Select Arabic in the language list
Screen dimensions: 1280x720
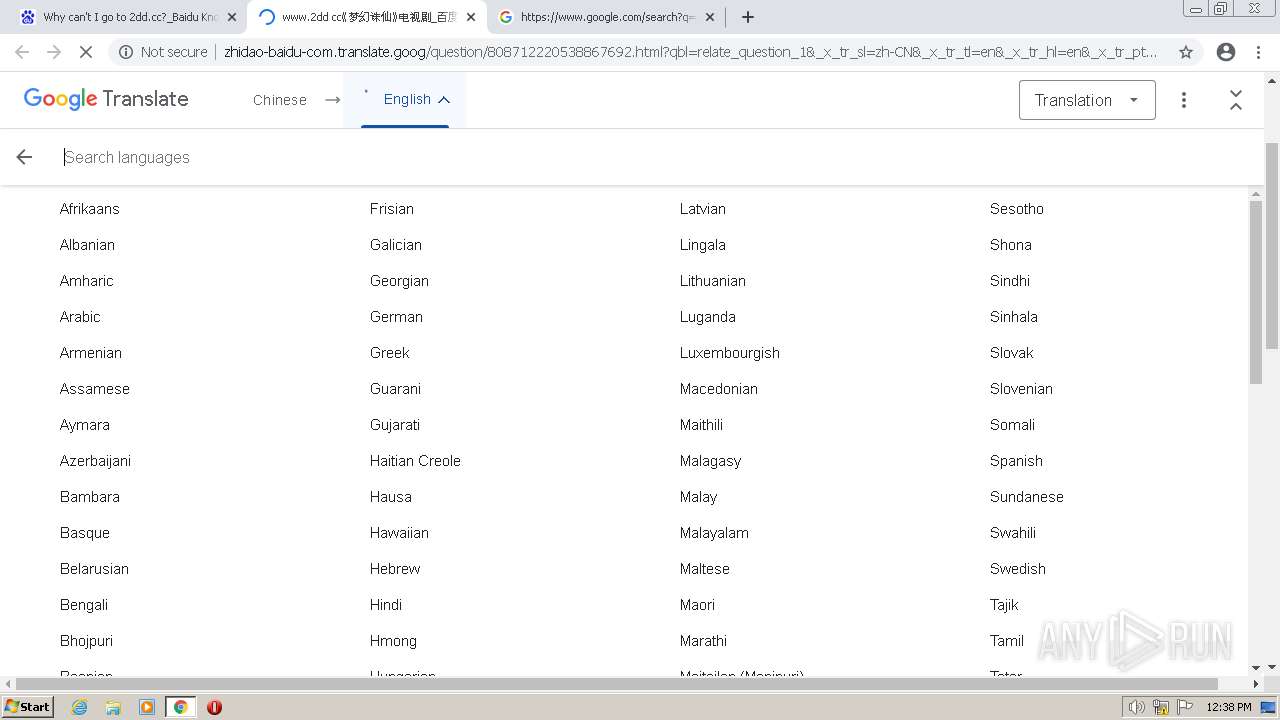pyautogui.click(x=80, y=317)
